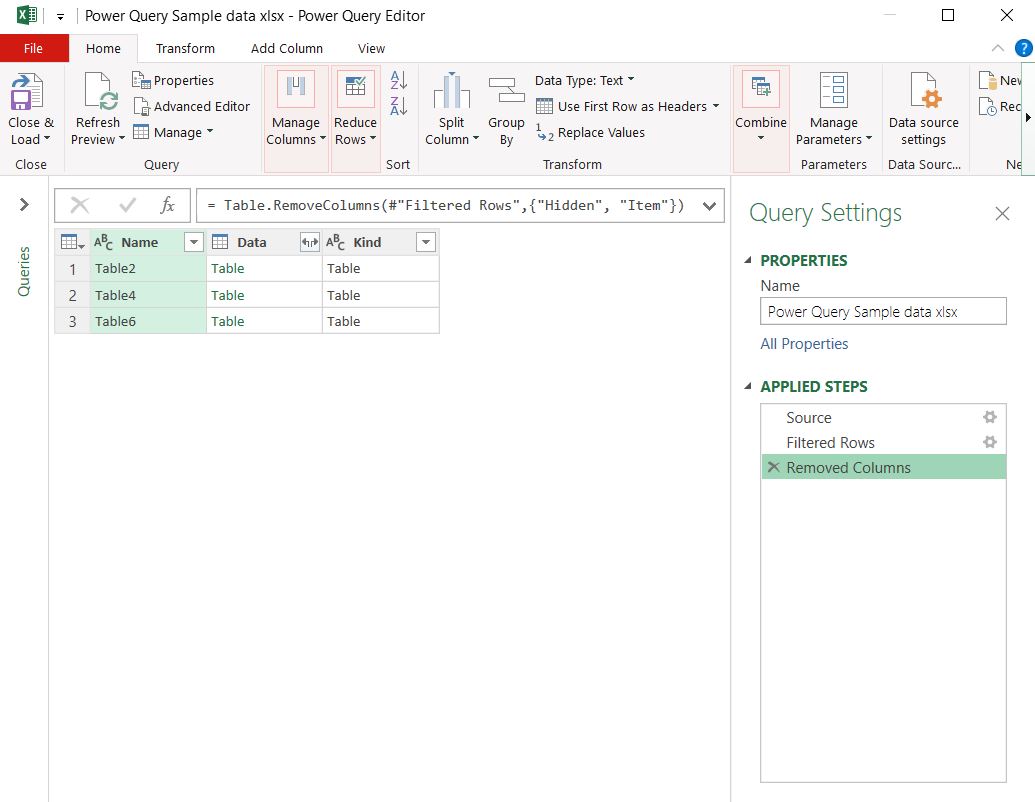Close the Query Settings pane
Image resolution: width=1035 pixels, height=802 pixels.
1002,213
